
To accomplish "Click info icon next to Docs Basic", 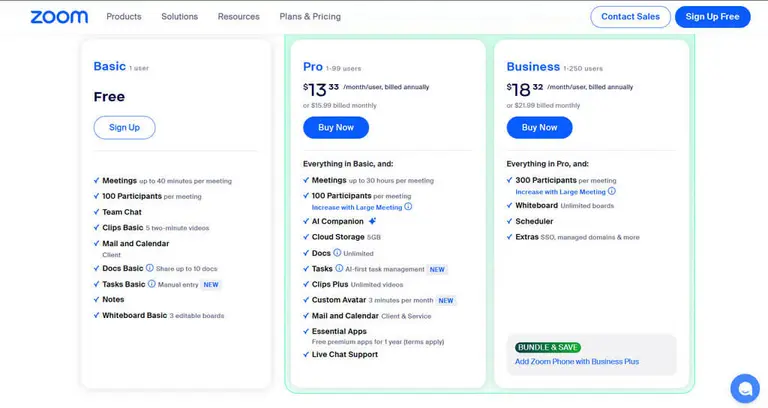I will pyautogui.click(x=150, y=268).
